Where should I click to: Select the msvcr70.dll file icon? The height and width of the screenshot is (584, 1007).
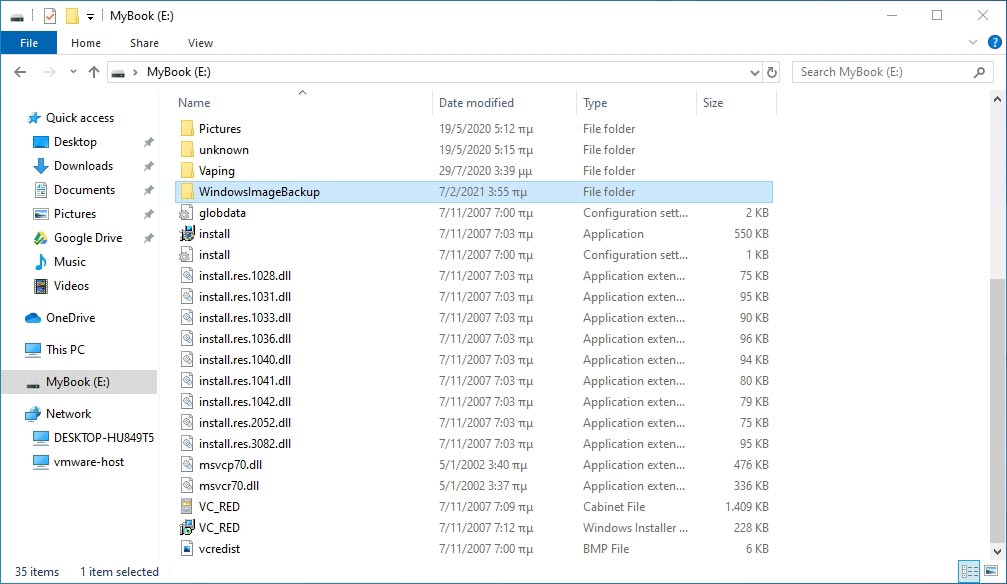(x=186, y=486)
